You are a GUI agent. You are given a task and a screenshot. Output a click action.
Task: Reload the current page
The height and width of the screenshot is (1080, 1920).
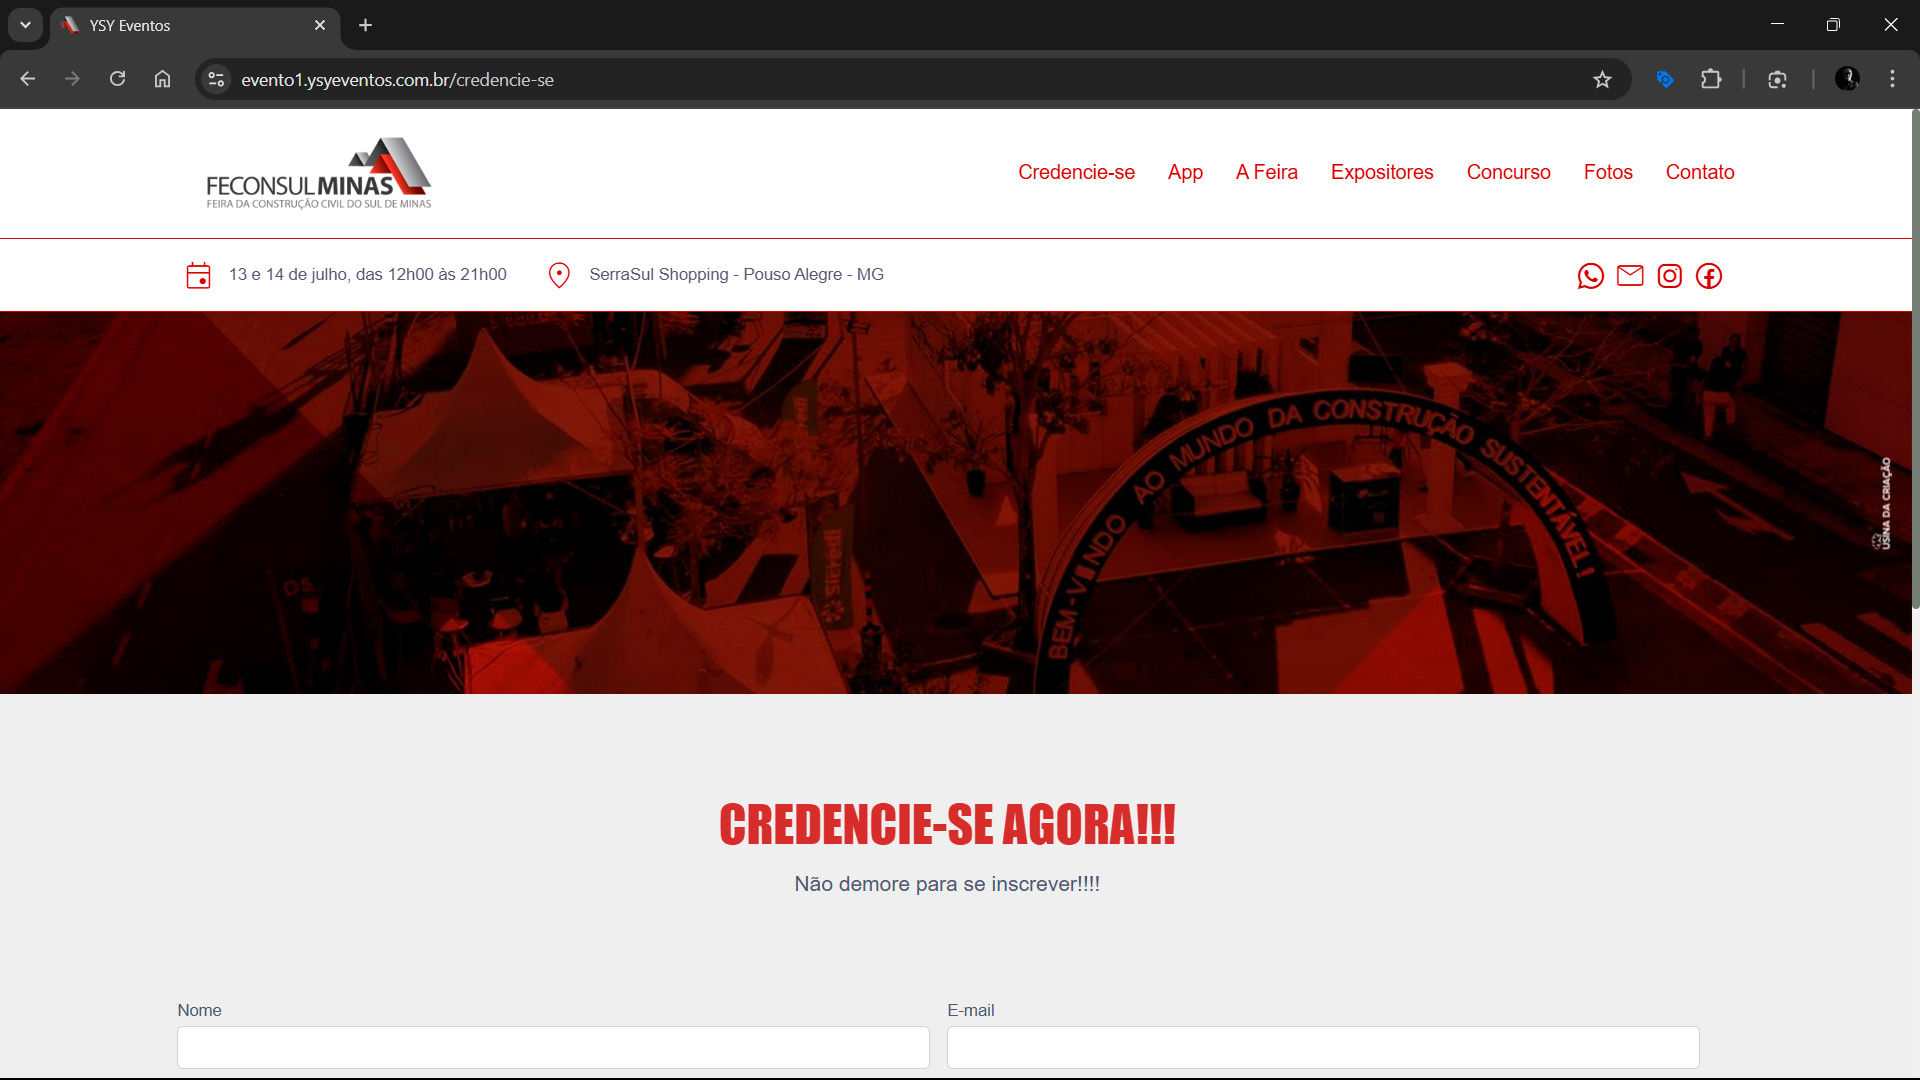[117, 79]
